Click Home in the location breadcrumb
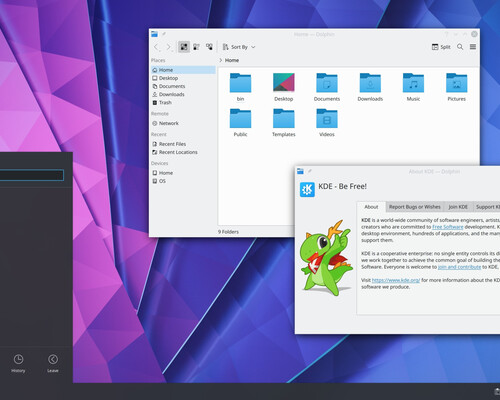This screenshot has height=400, width=500. pos(232,60)
